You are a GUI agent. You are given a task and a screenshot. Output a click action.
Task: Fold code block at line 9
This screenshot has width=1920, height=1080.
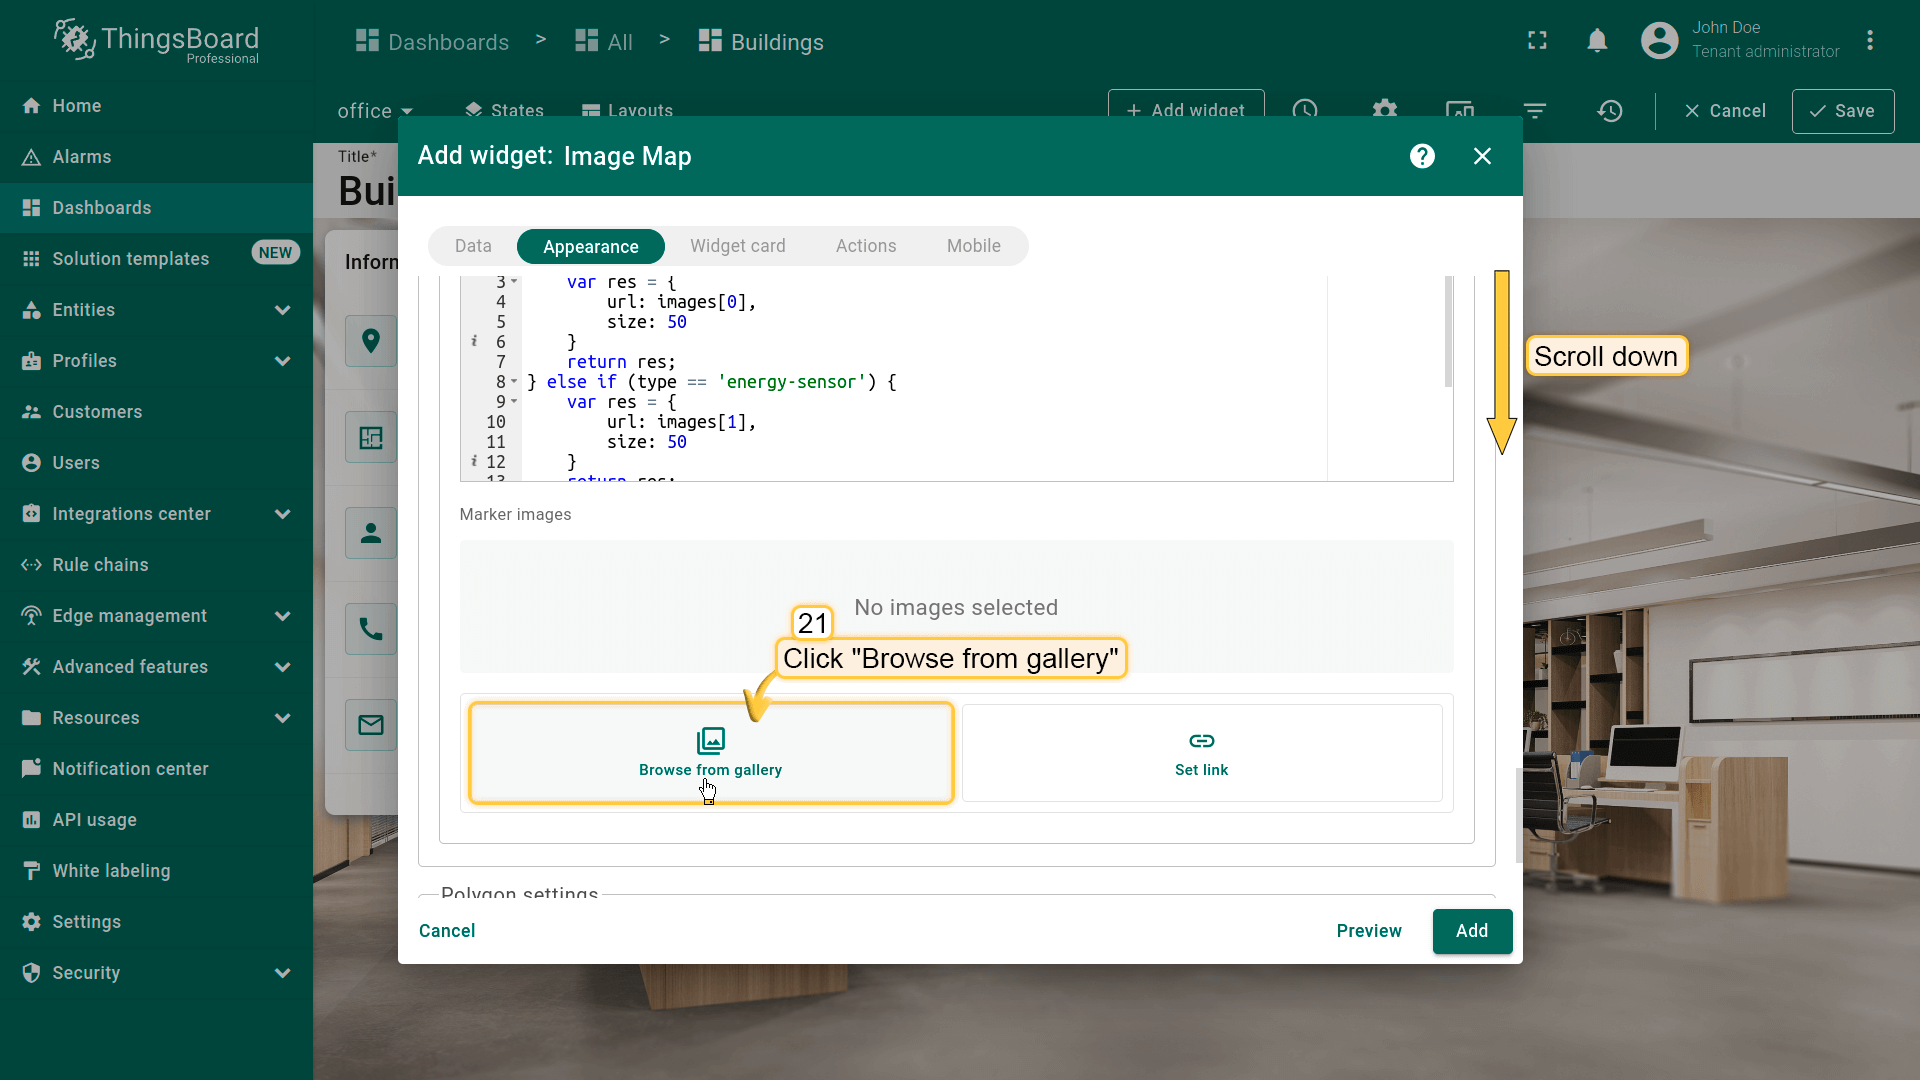pyautogui.click(x=514, y=402)
